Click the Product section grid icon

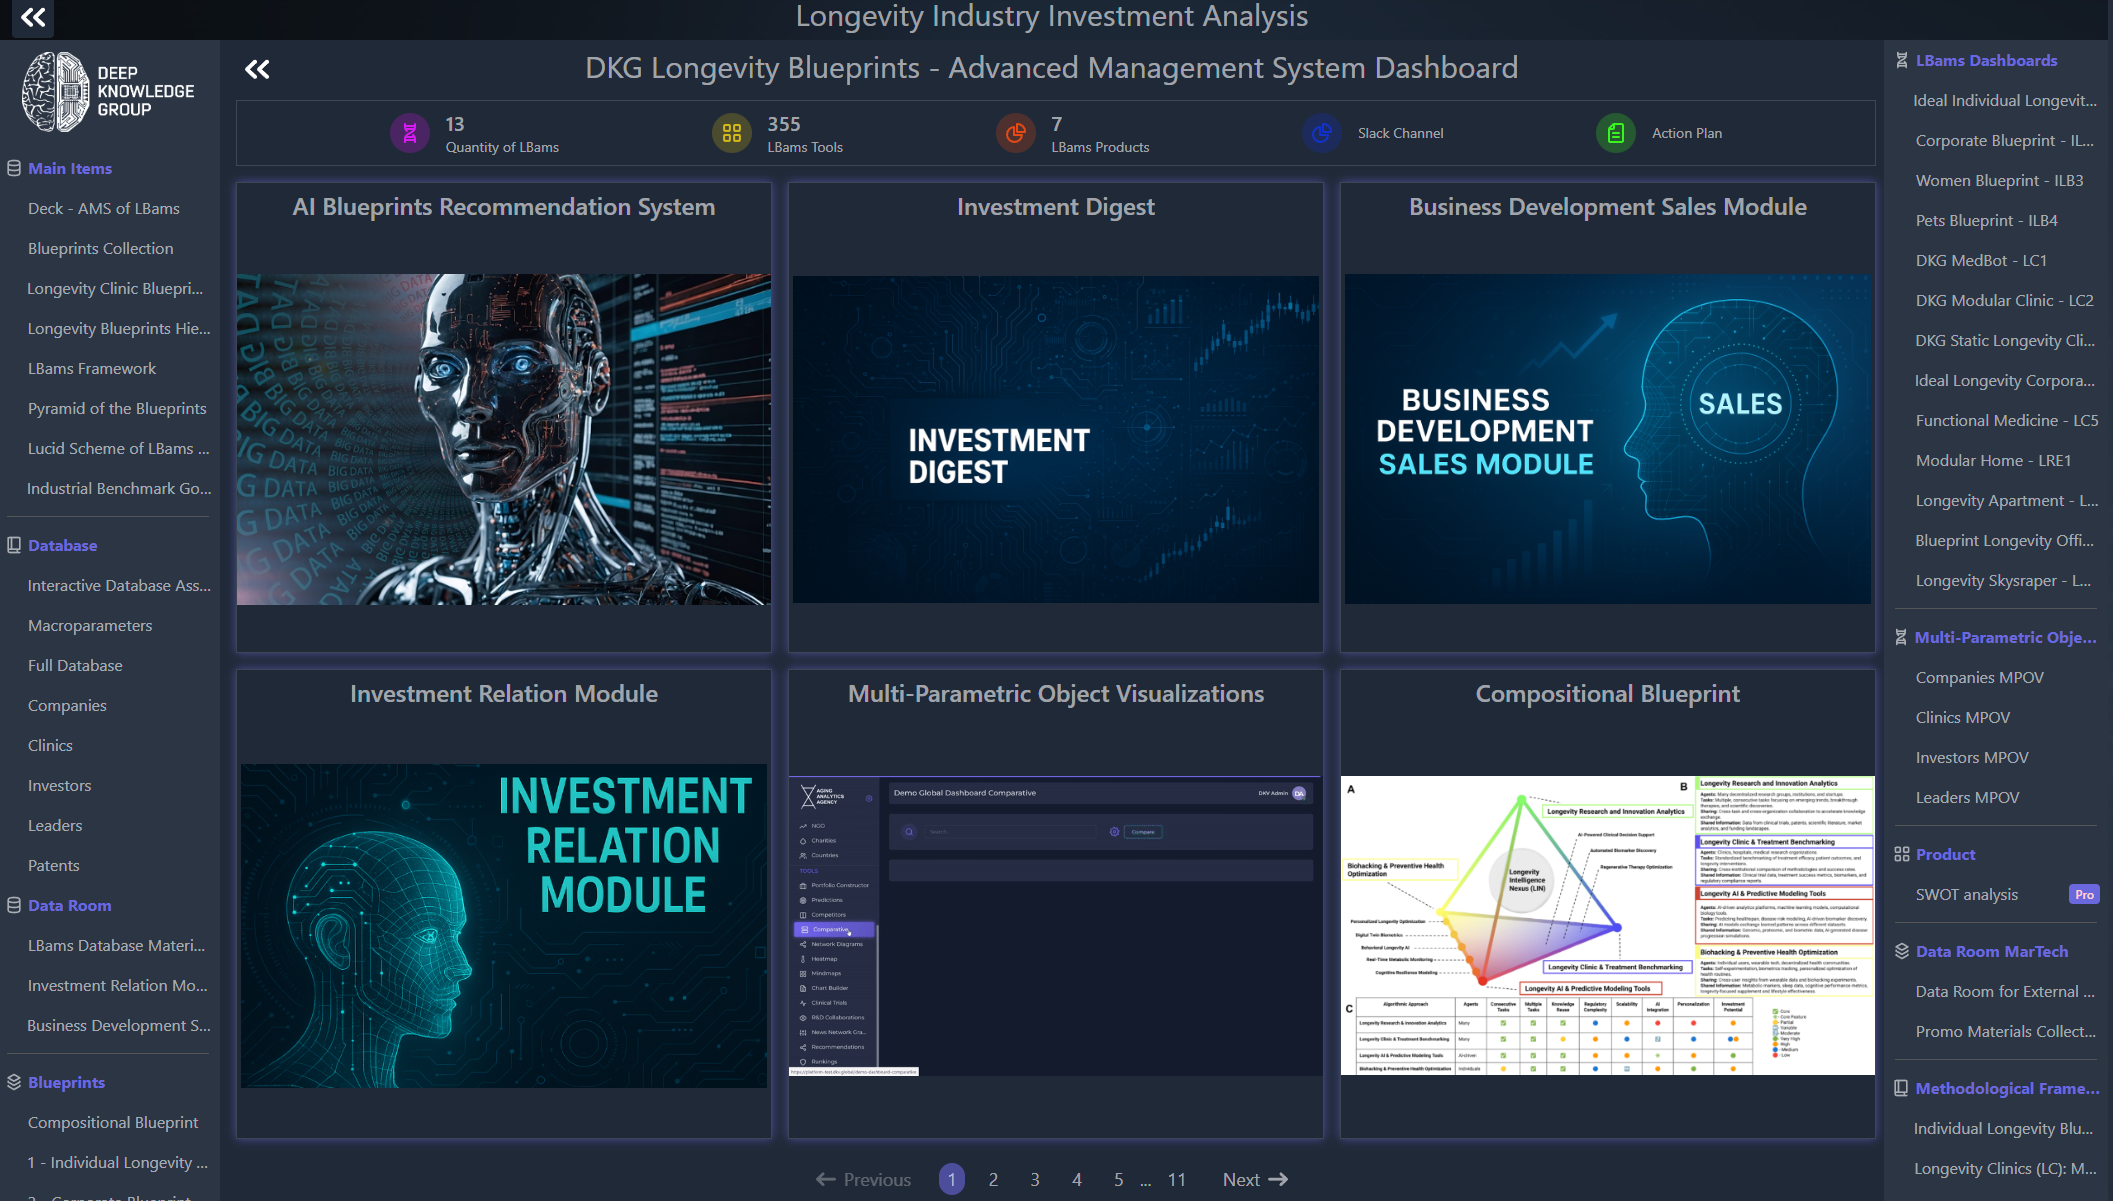1901,854
